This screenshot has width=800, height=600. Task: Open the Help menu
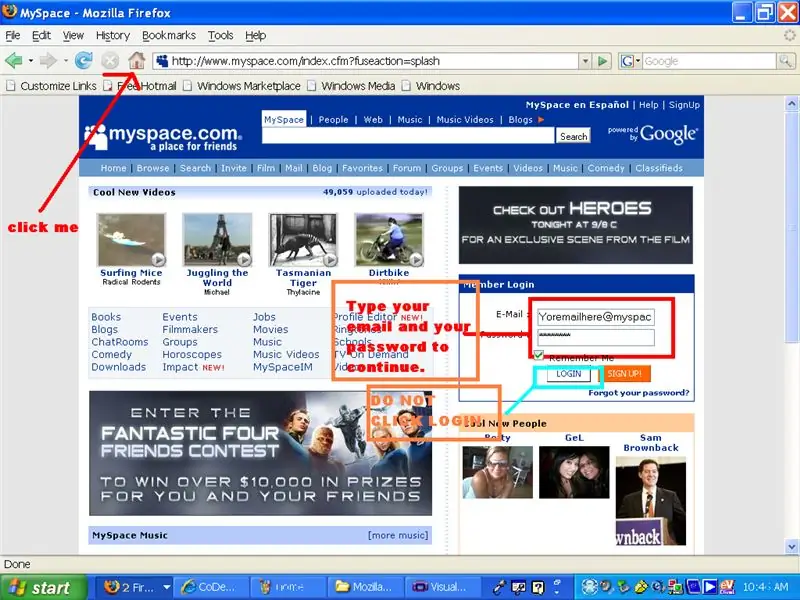click(x=256, y=35)
